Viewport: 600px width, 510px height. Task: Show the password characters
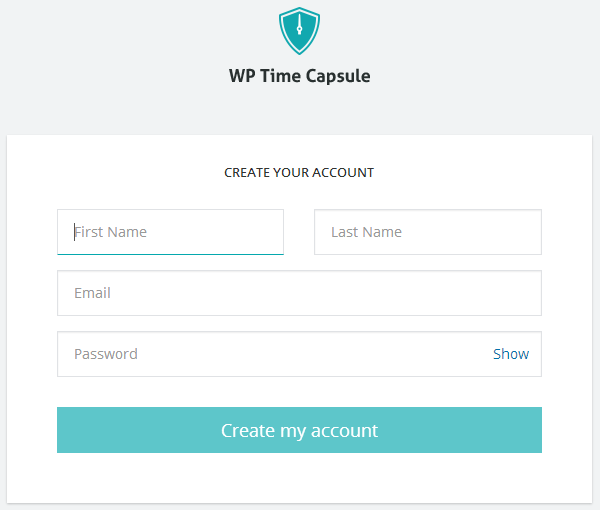(x=511, y=354)
